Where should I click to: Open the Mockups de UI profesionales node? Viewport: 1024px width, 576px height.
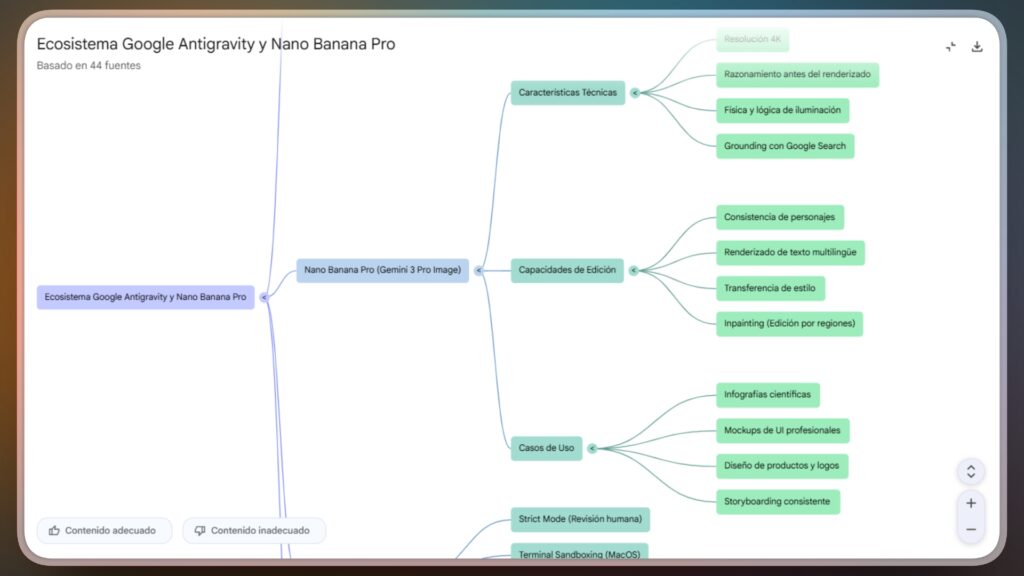(x=782, y=431)
